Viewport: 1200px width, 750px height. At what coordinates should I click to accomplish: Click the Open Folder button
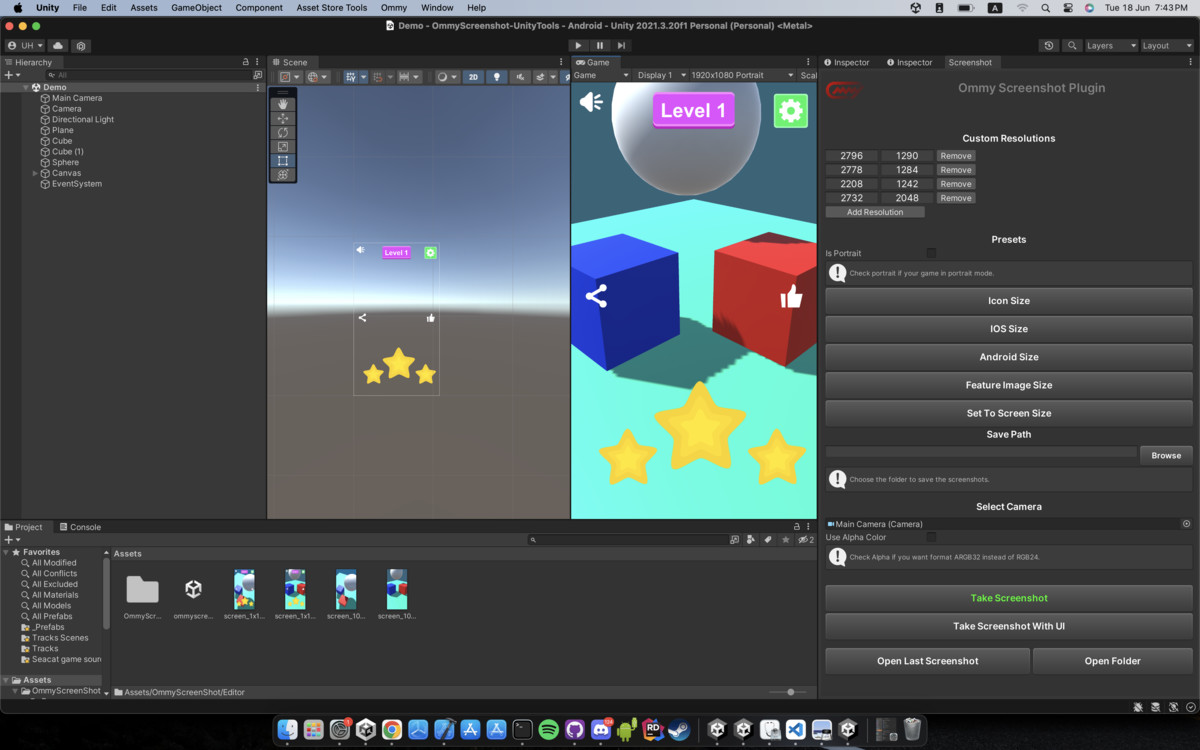(1112, 661)
